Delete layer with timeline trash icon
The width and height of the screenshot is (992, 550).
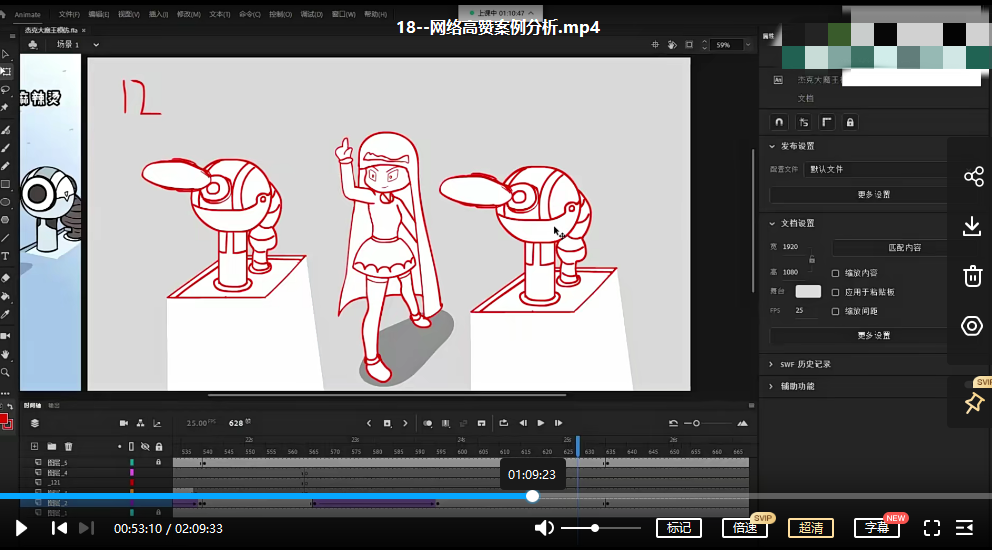coord(68,446)
